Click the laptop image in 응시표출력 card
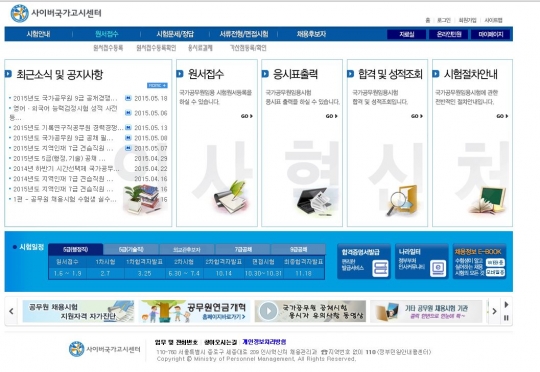Image resolution: width=540 pixels, height=372 pixels. pyautogui.click(x=315, y=202)
